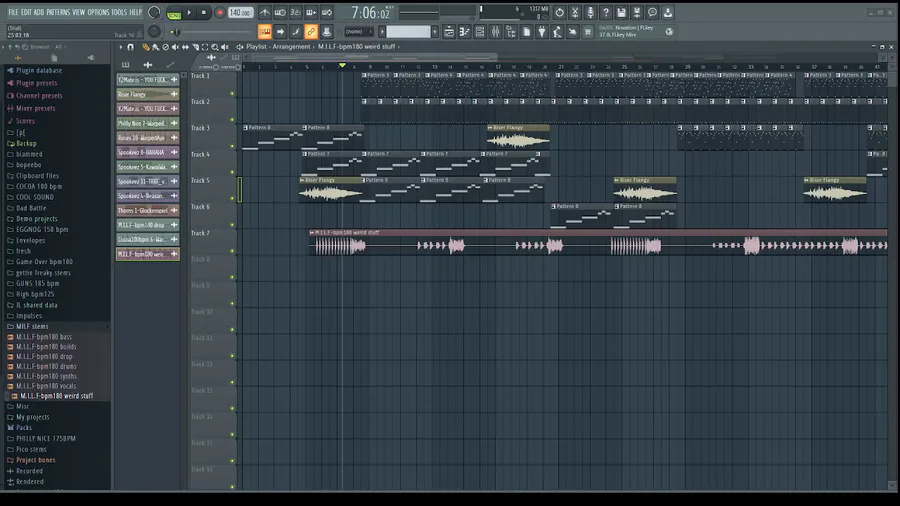
Task: Open M.I.L.F-bpm180 vocals in browser
Action: 46,386
